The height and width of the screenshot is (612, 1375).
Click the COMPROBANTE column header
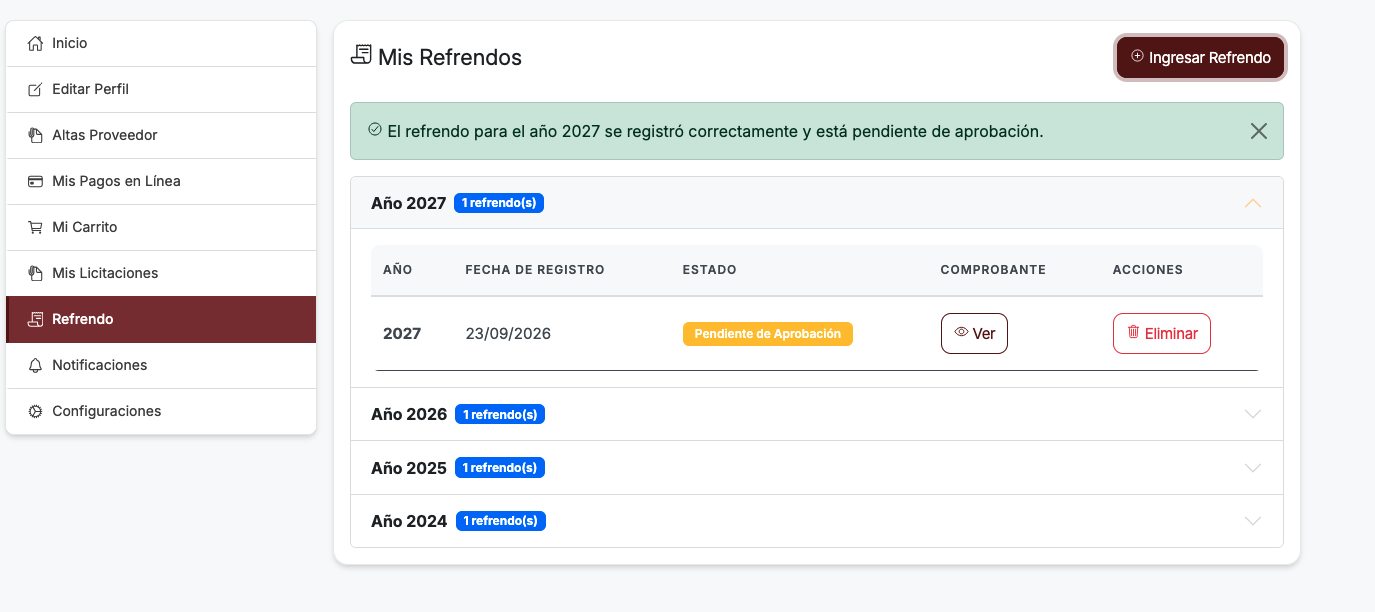pos(993,270)
